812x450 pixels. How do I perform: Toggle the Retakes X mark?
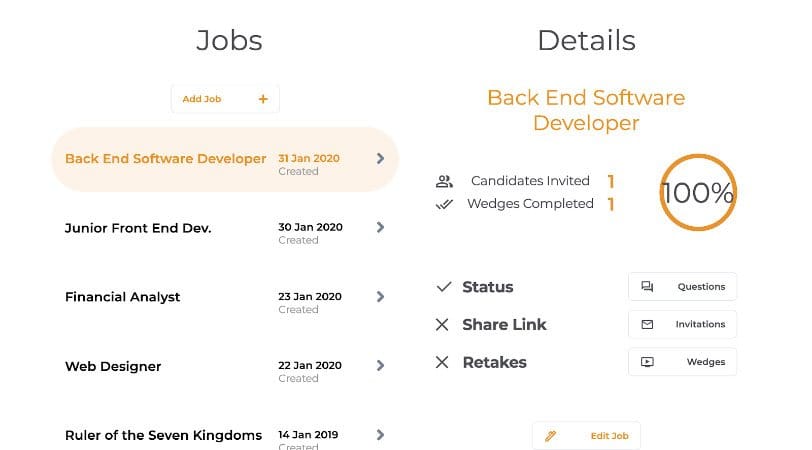[x=442, y=362]
